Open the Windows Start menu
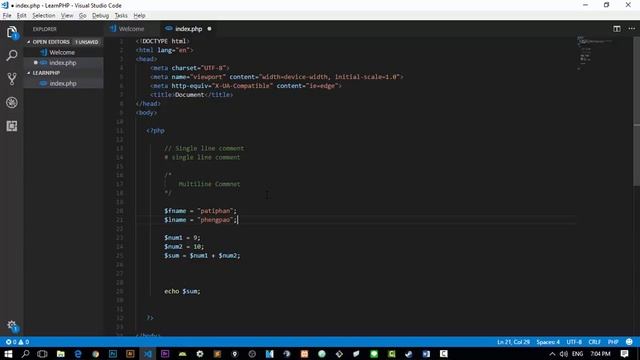640x360 pixels. (8, 354)
